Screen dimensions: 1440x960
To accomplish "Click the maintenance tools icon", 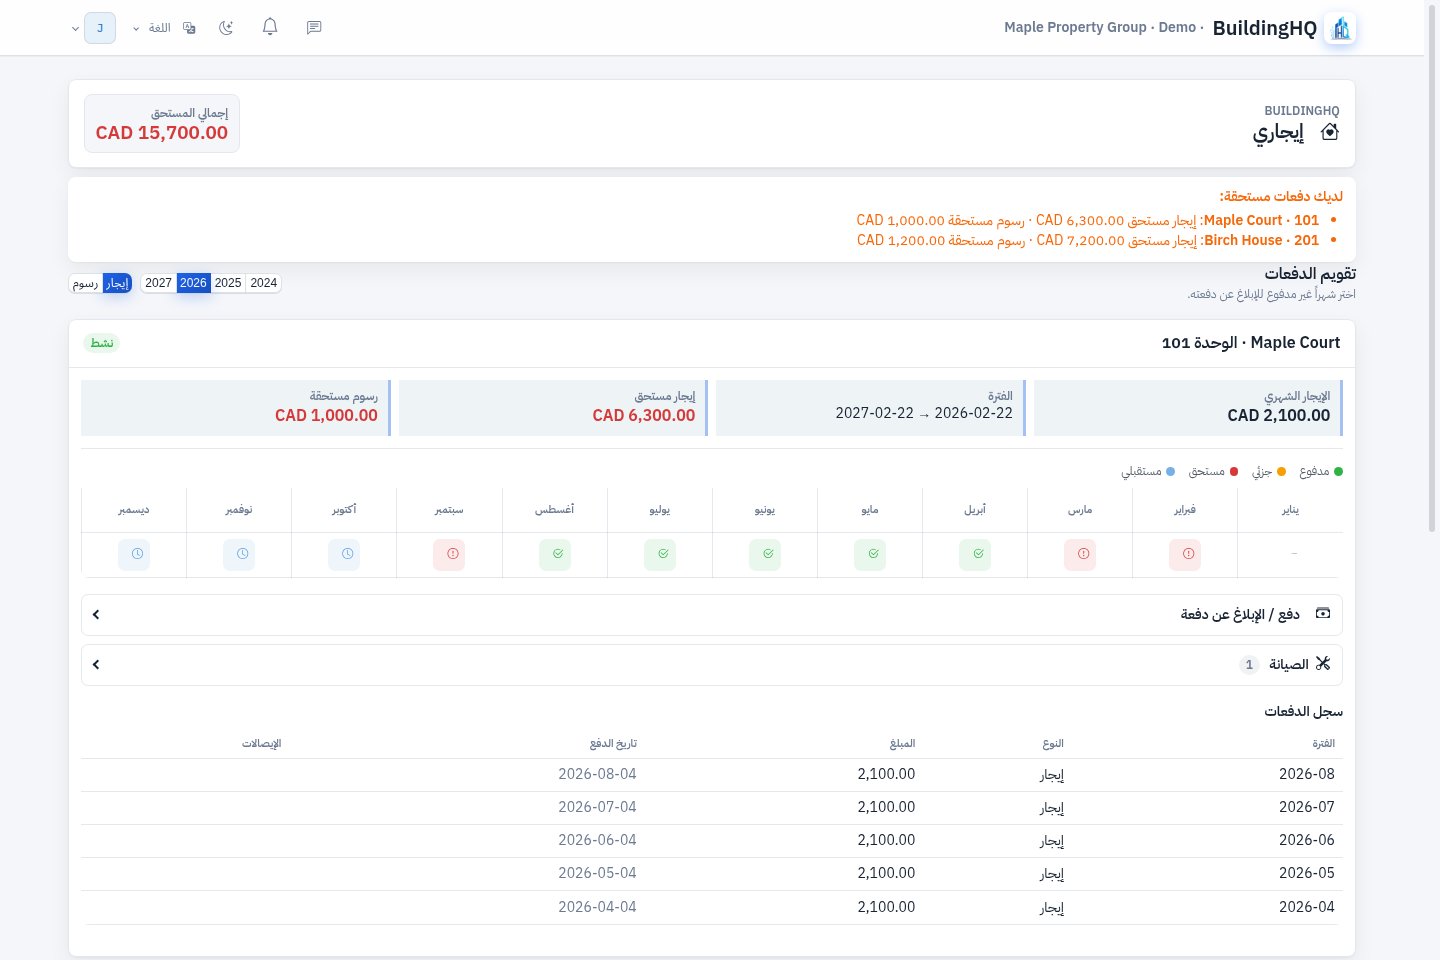I will click(x=1323, y=664).
